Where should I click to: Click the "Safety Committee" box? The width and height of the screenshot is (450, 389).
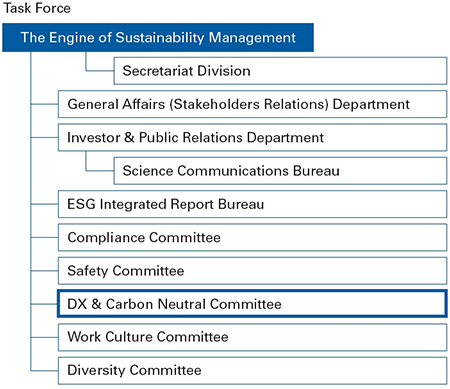point(253,271)
